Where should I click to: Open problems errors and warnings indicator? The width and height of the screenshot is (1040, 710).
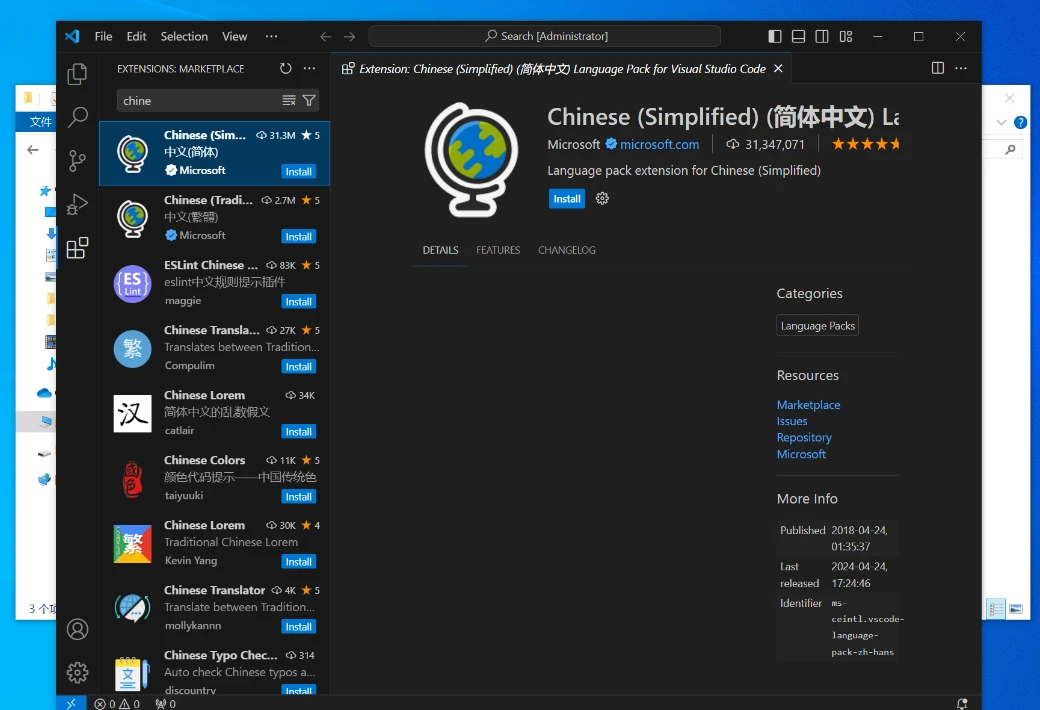(117, 703)
